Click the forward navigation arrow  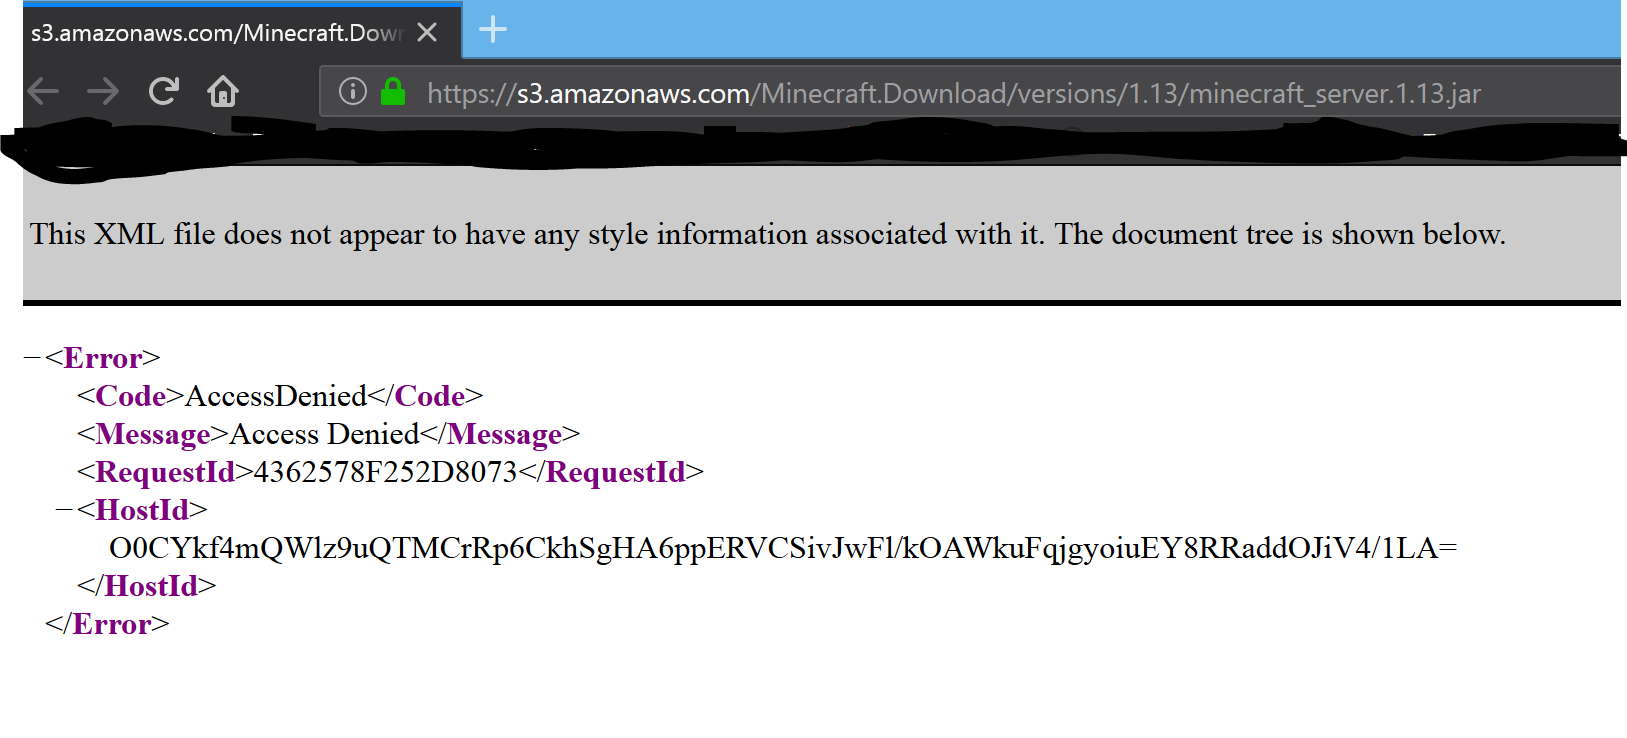[103, 92]
